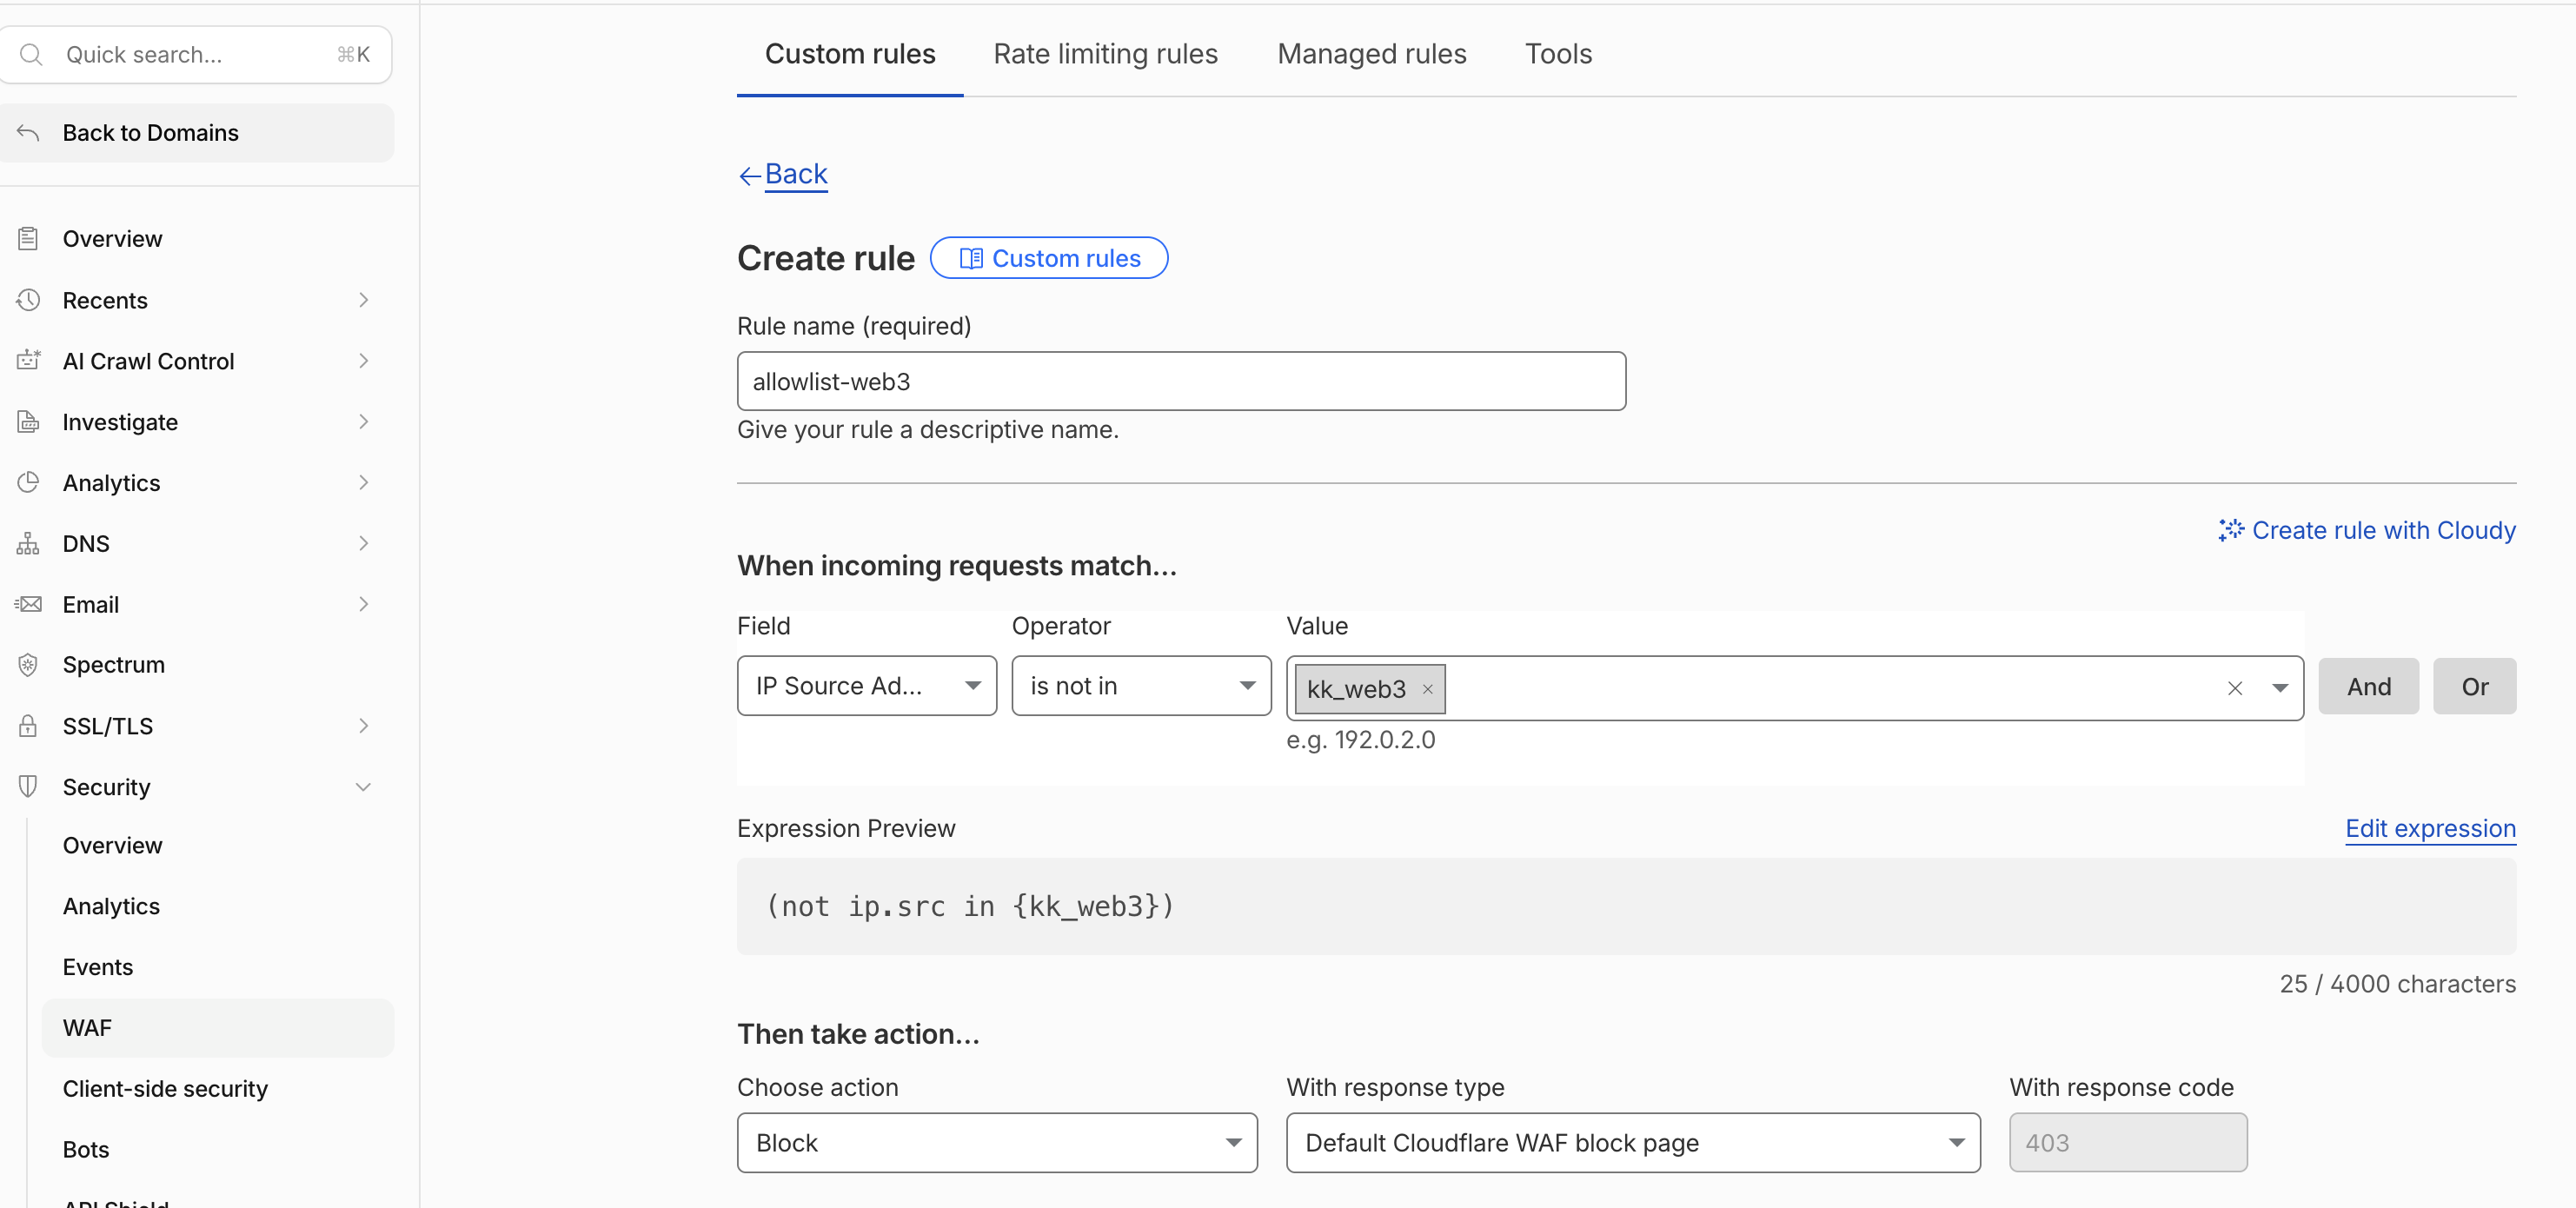Click Back to Domains button
This screenshot has width=2576, height=1208.
(197, 132)
